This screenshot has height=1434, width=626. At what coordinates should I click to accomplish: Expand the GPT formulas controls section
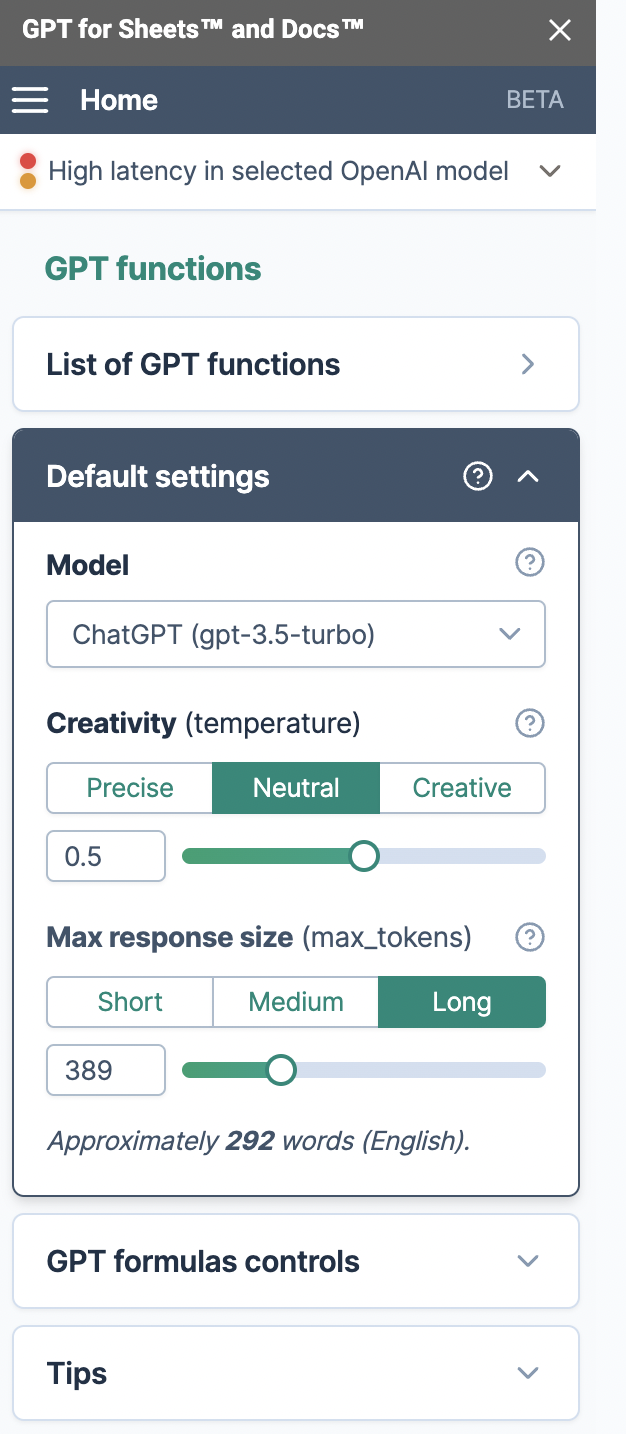(296, 1261)
